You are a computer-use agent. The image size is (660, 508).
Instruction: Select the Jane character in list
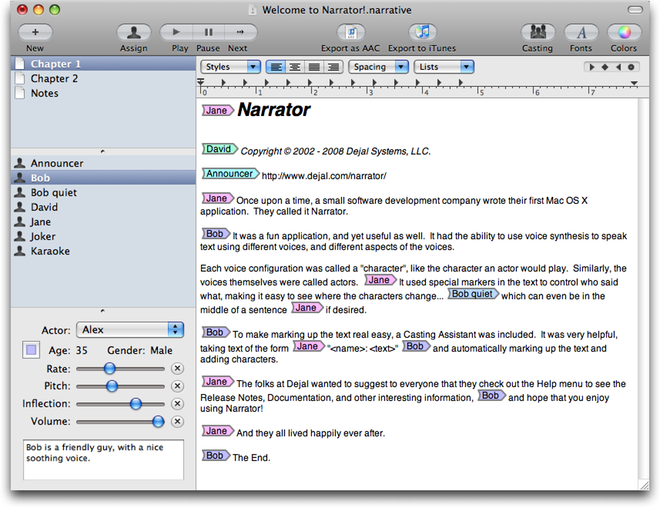coord(103,222)
